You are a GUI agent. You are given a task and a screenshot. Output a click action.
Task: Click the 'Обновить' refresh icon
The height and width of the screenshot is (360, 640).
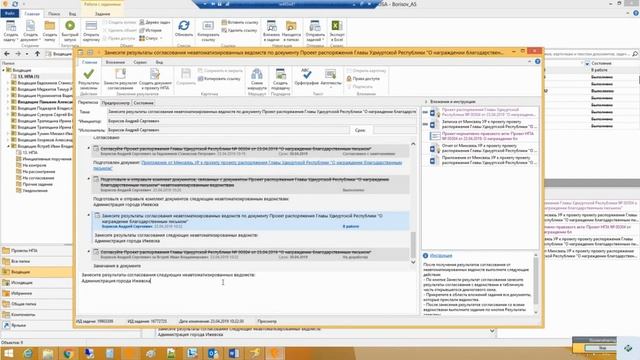pos(184,29)
